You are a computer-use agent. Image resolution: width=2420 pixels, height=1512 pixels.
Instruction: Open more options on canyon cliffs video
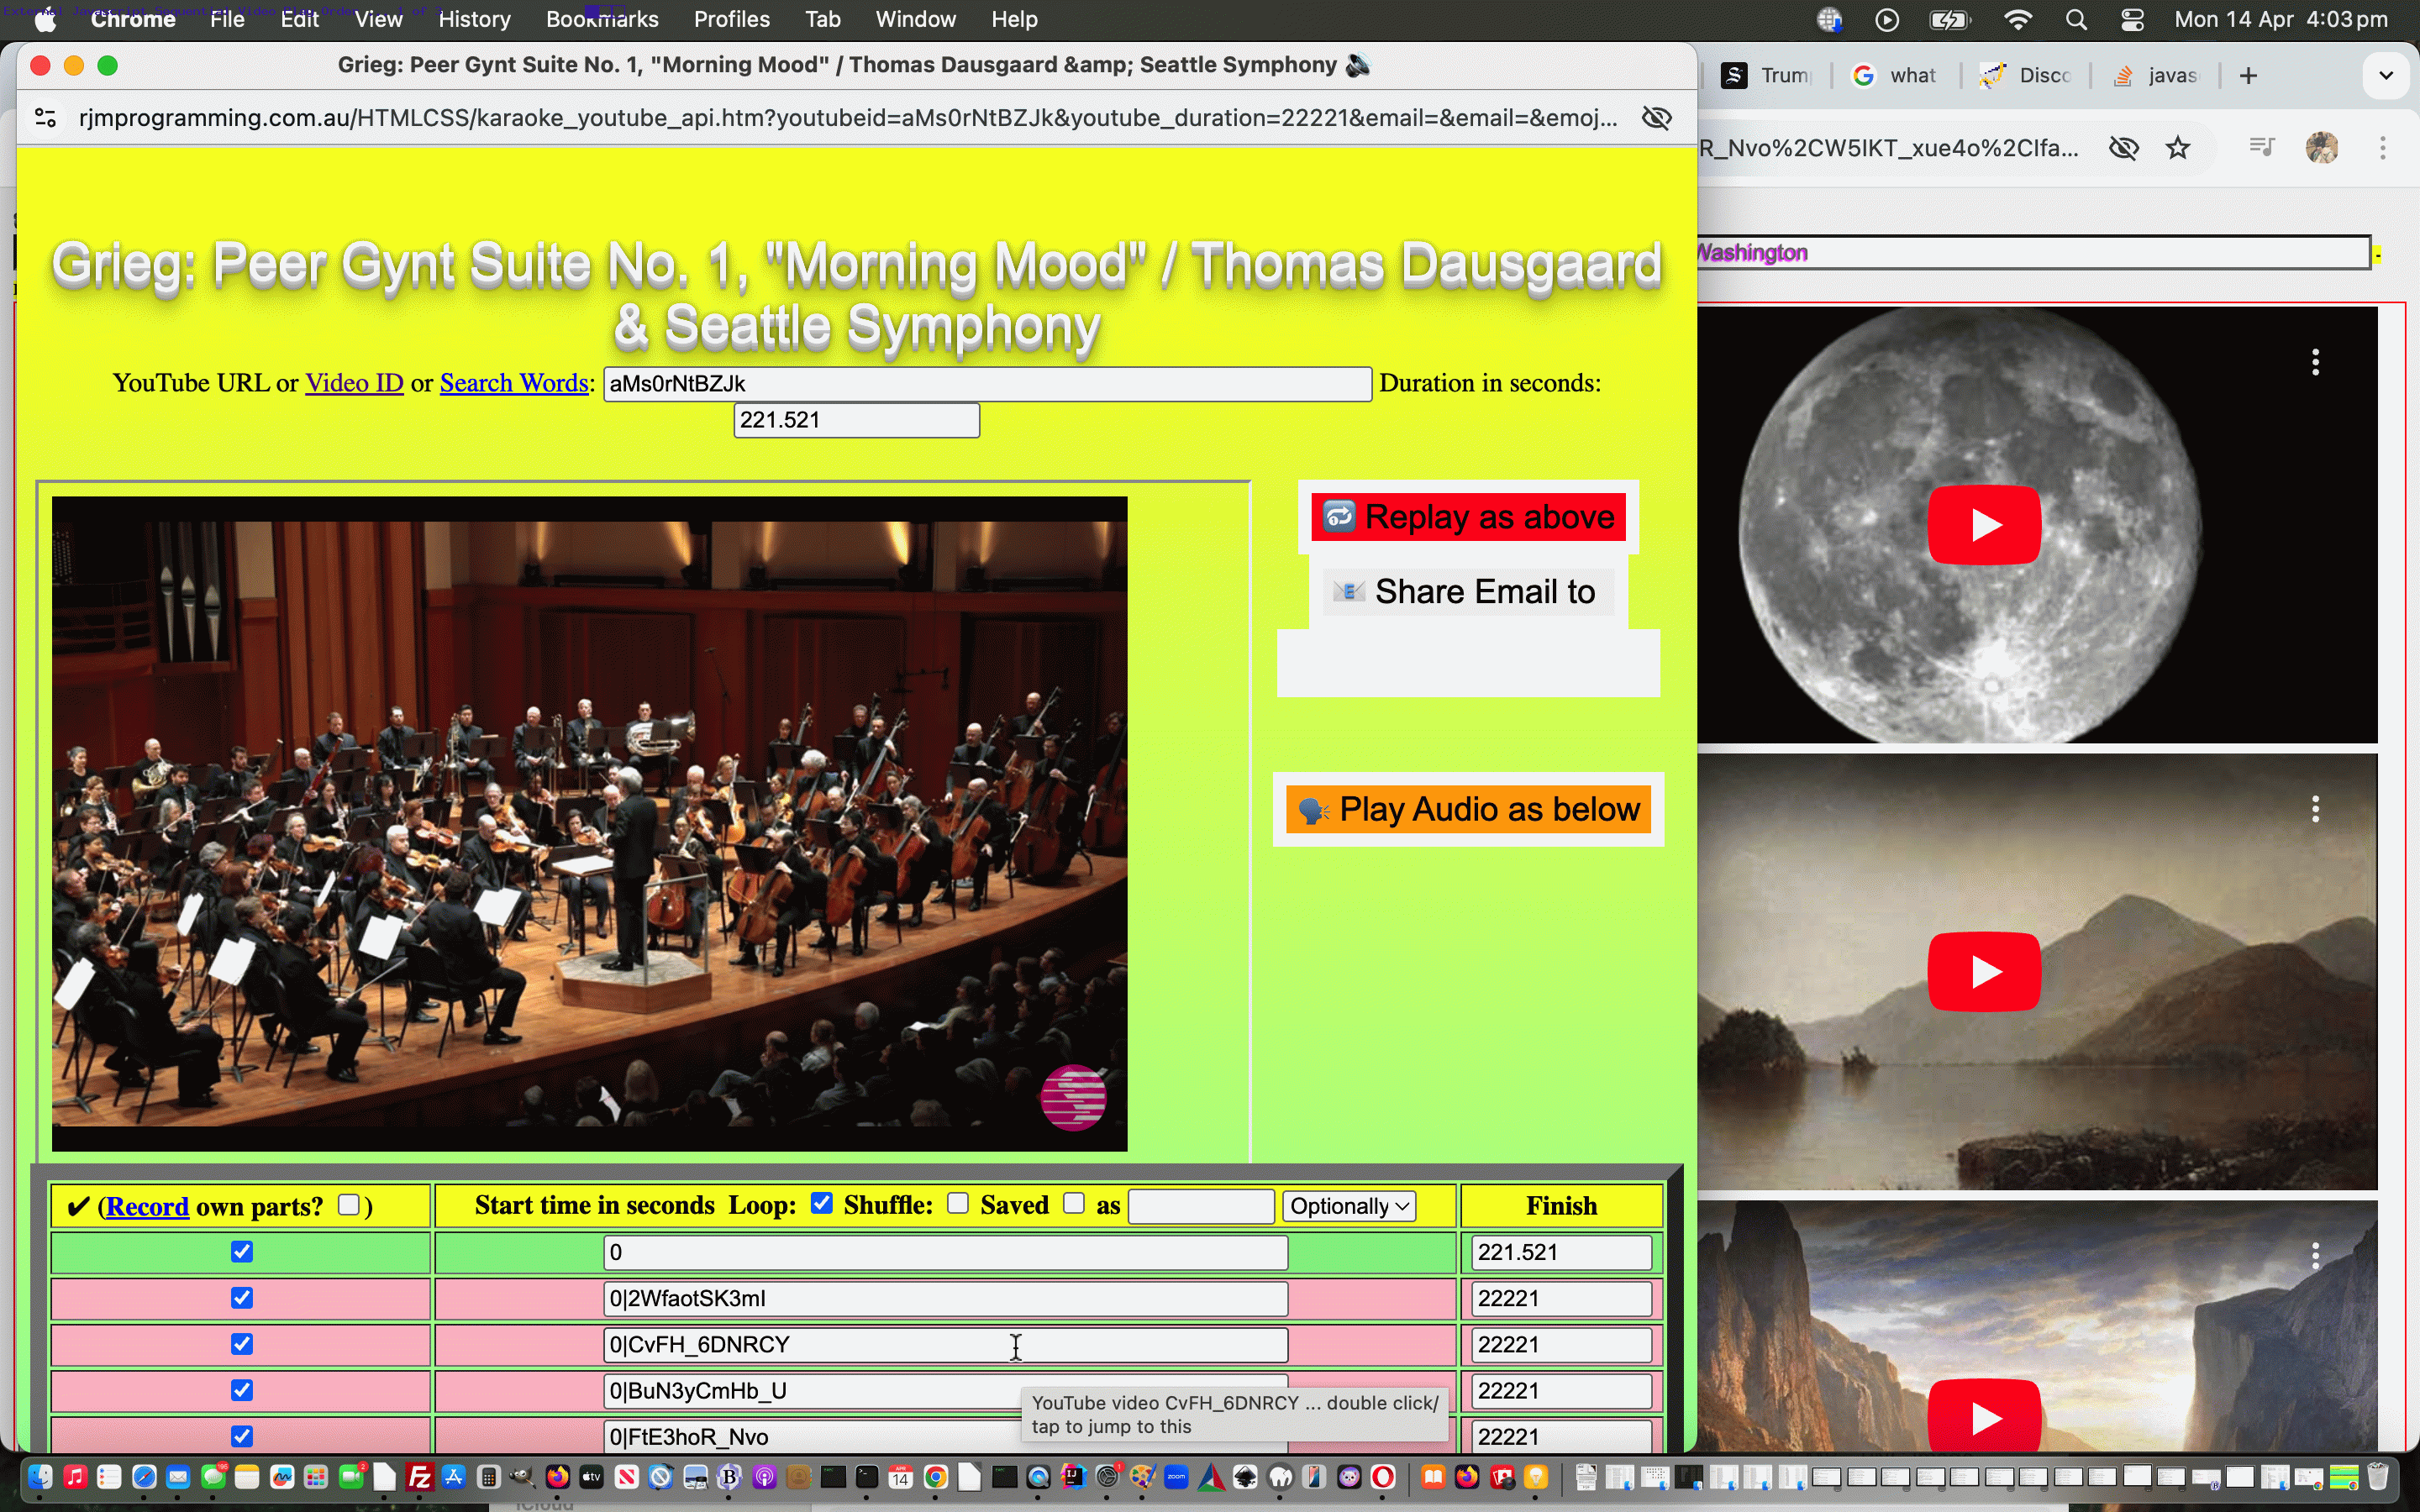(x=2316, y=1256)
